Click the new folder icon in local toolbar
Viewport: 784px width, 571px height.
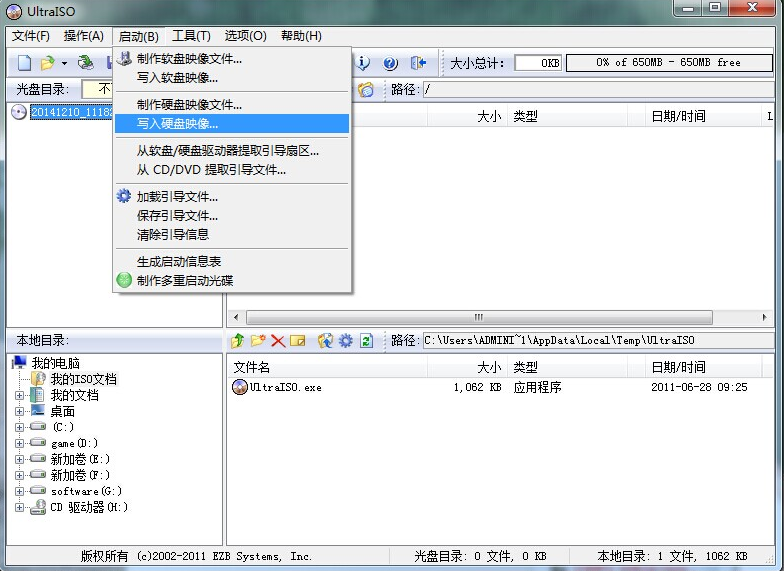[x=258, y=341]
